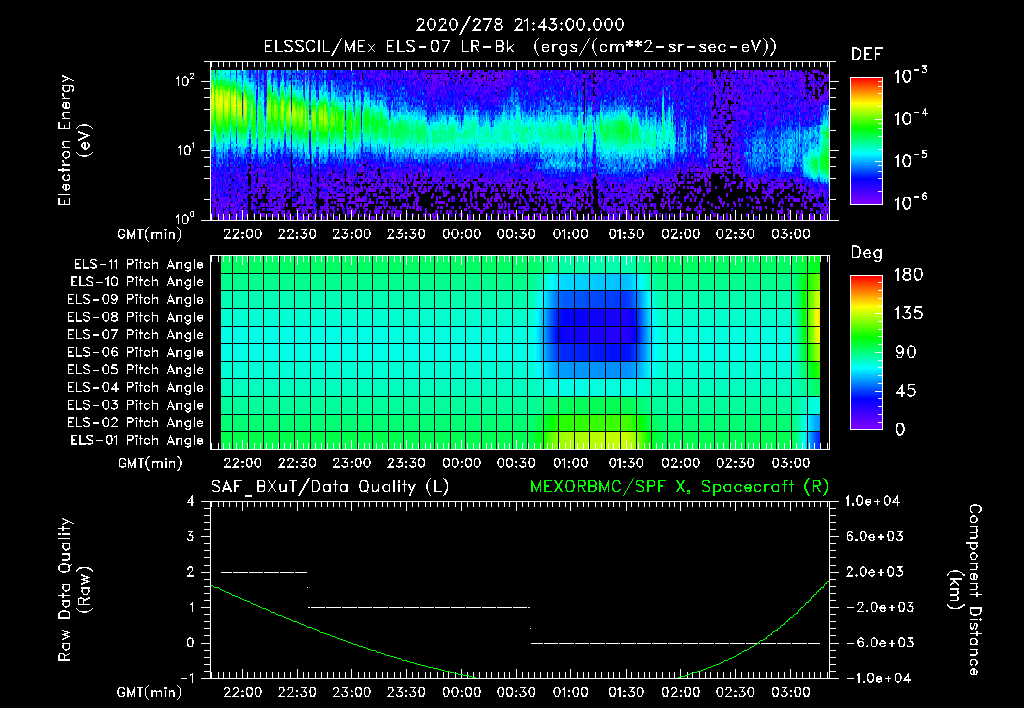The width and height of the screenshot is (1024, 708).
Task: Click the 45 value on Deg scale
Action: click(906, 391)
